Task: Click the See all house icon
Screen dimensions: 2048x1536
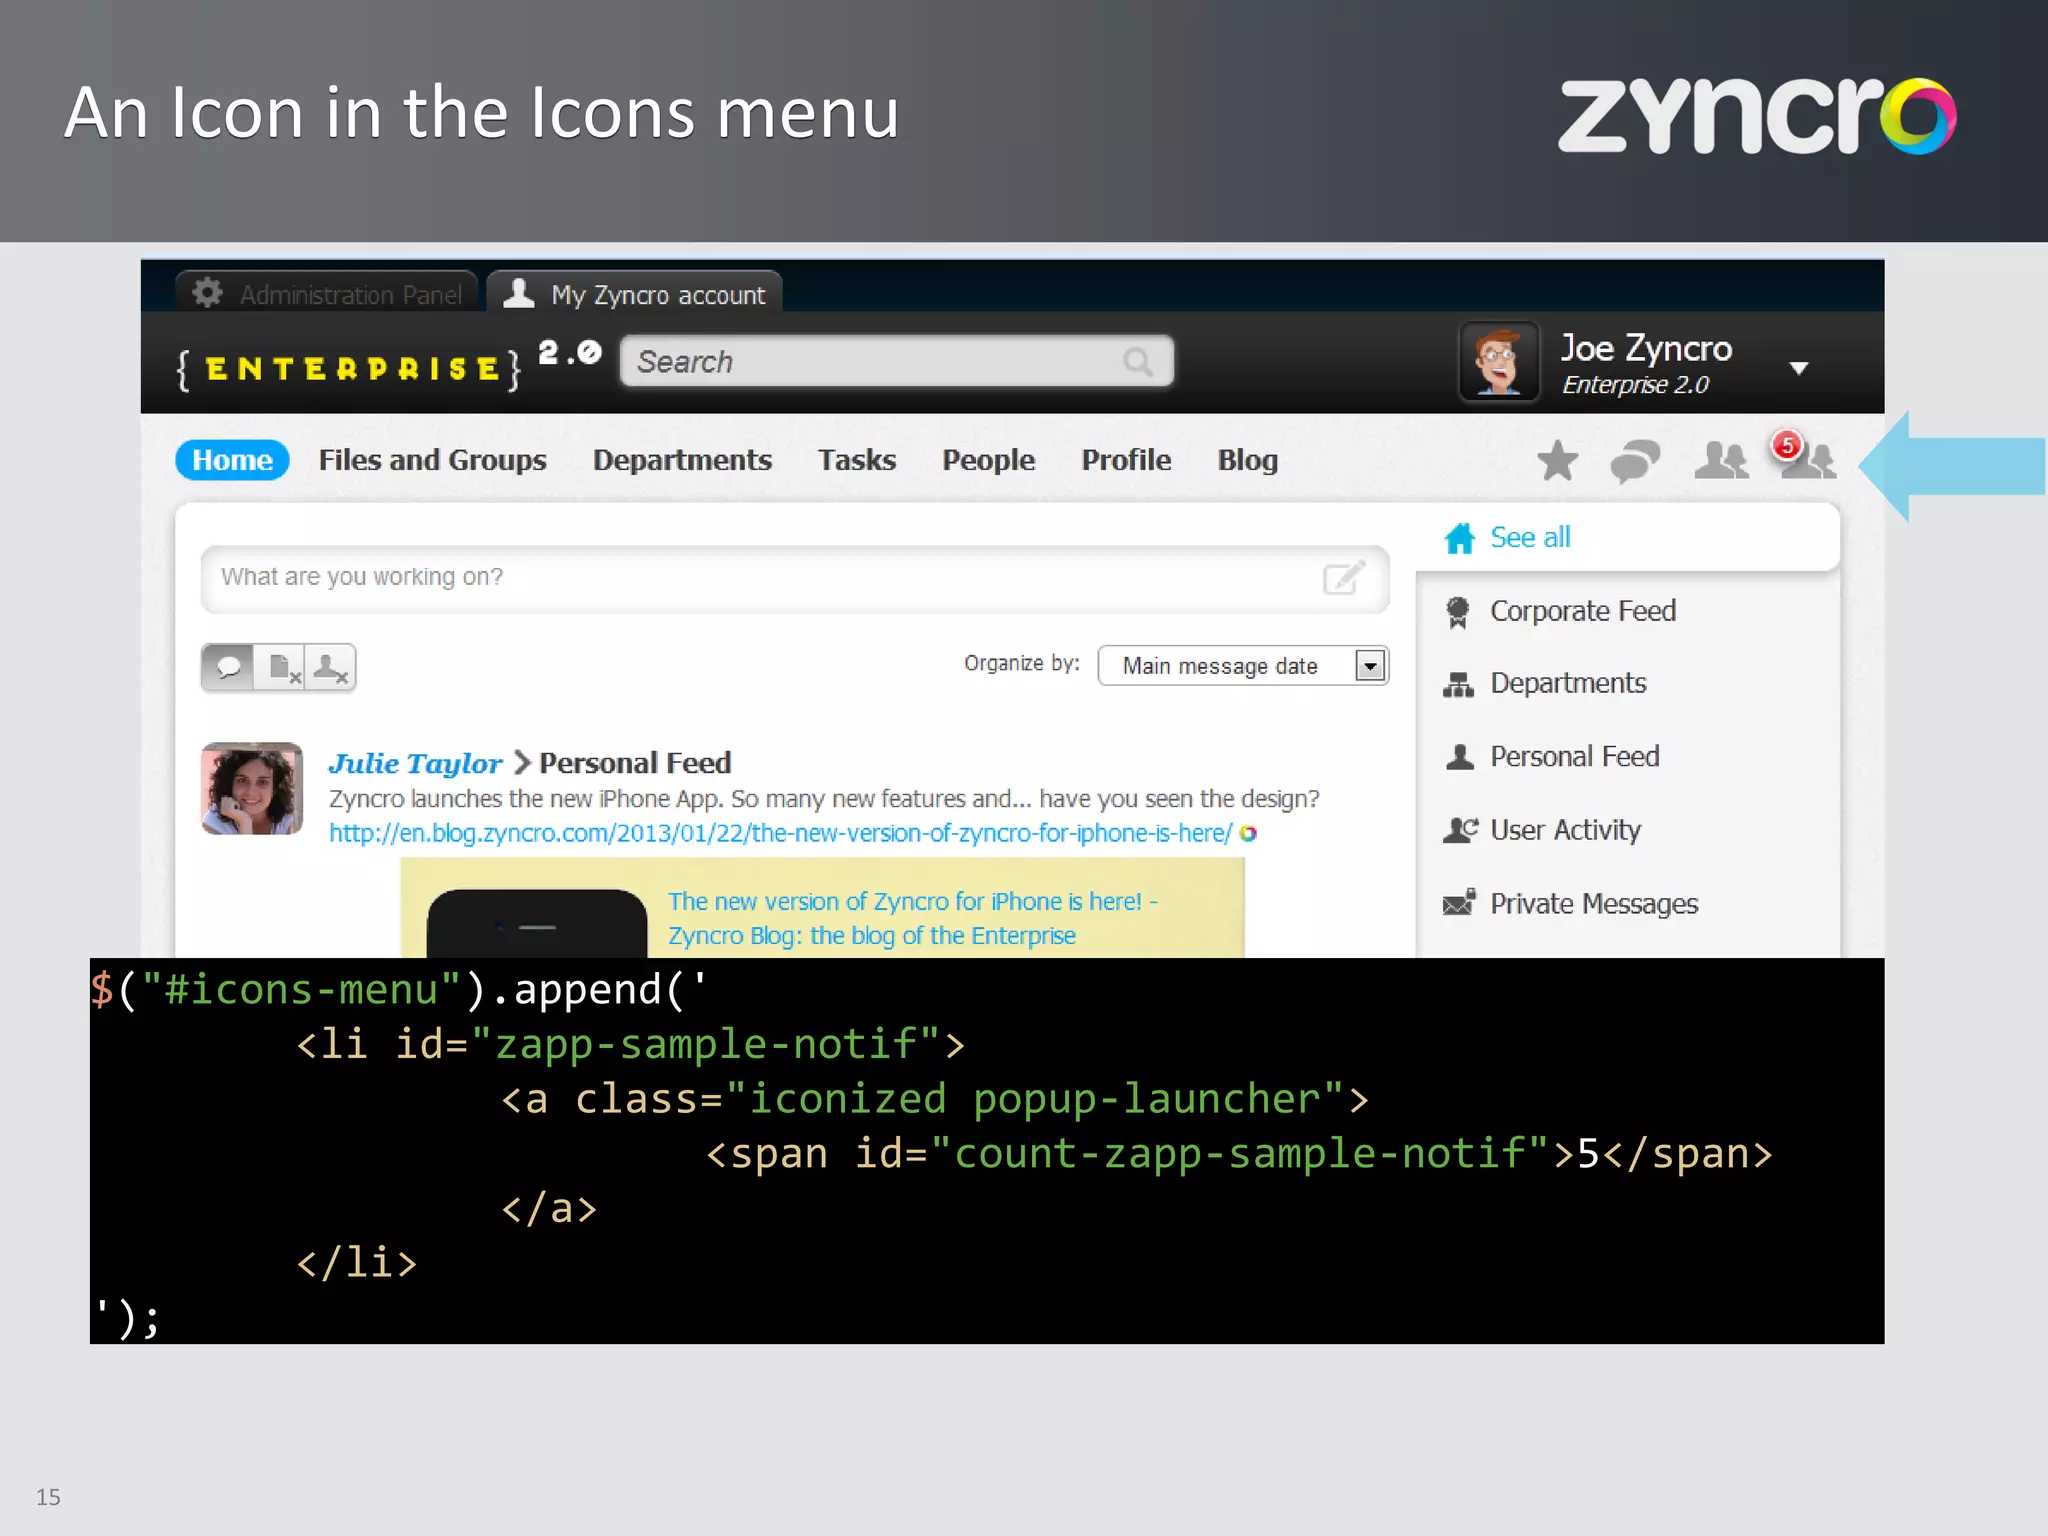Action: point(1459,538)
